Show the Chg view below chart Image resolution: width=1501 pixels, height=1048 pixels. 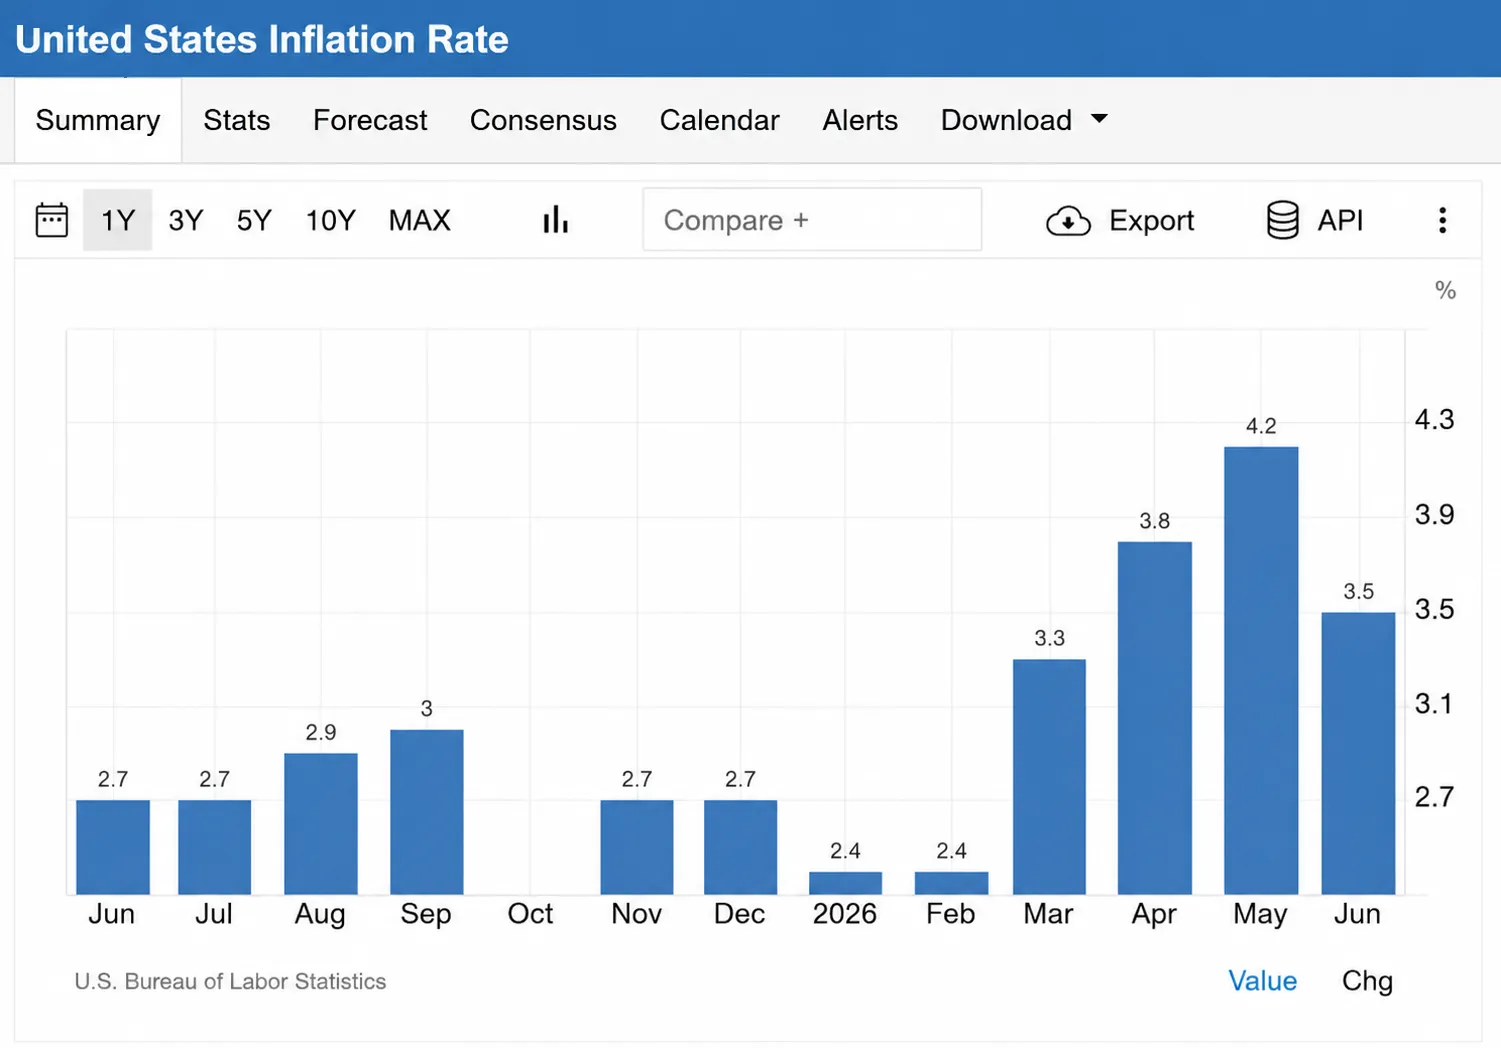(x=1367, y=981)
